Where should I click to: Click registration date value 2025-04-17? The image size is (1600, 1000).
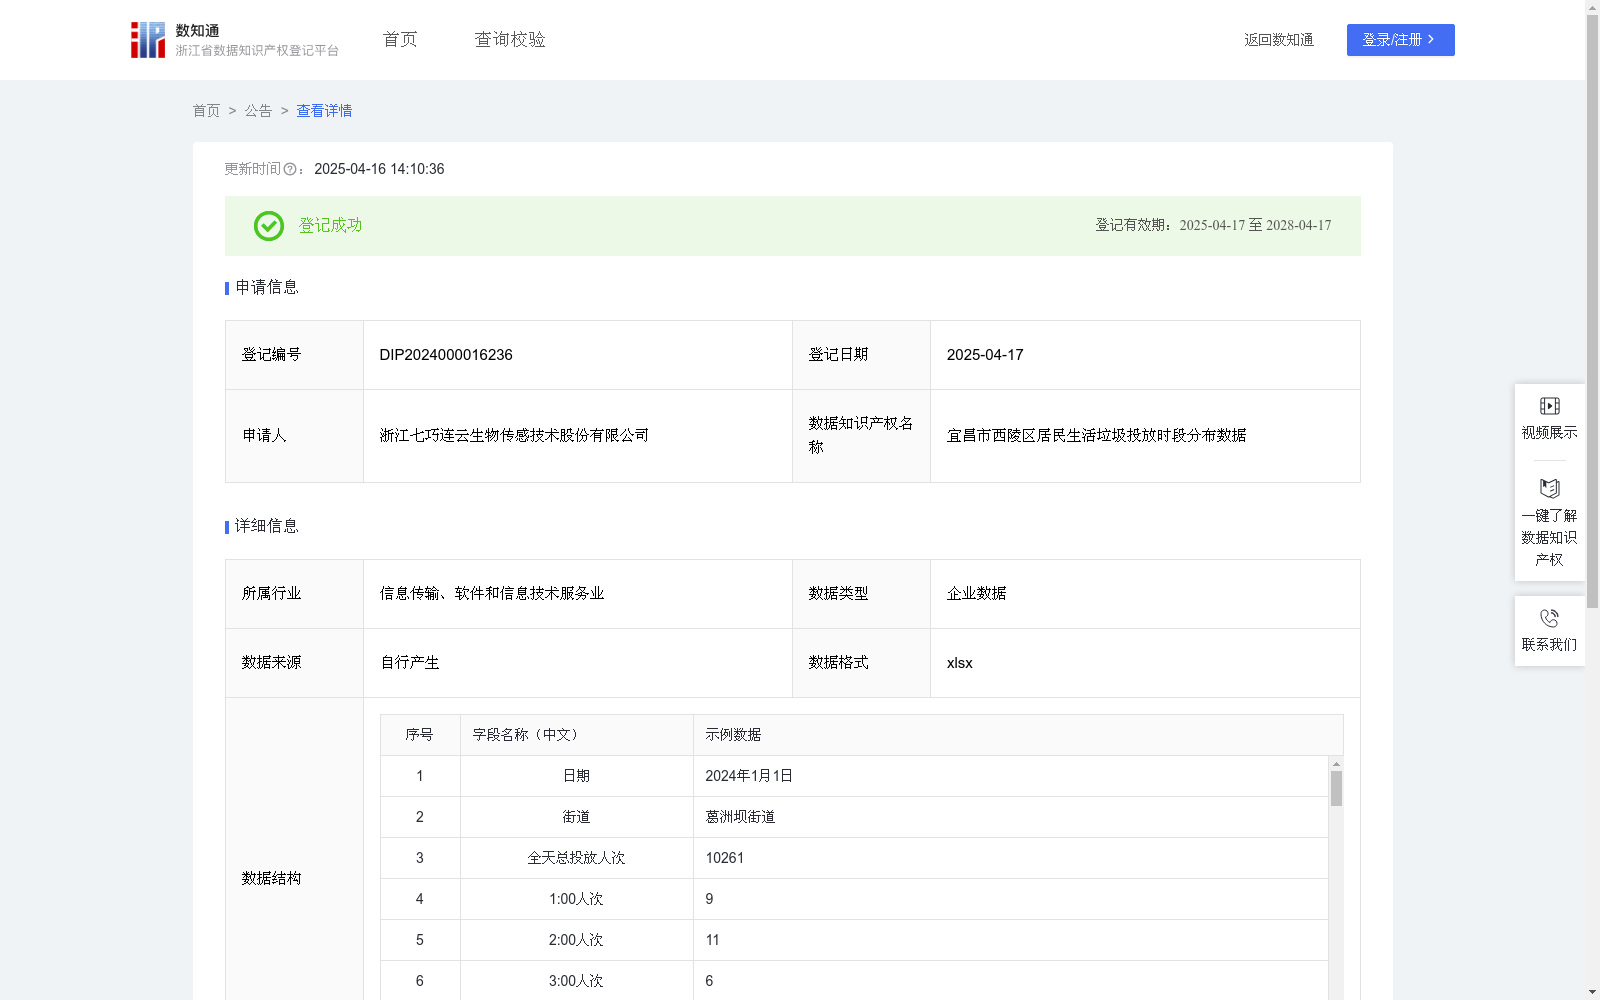985,355
